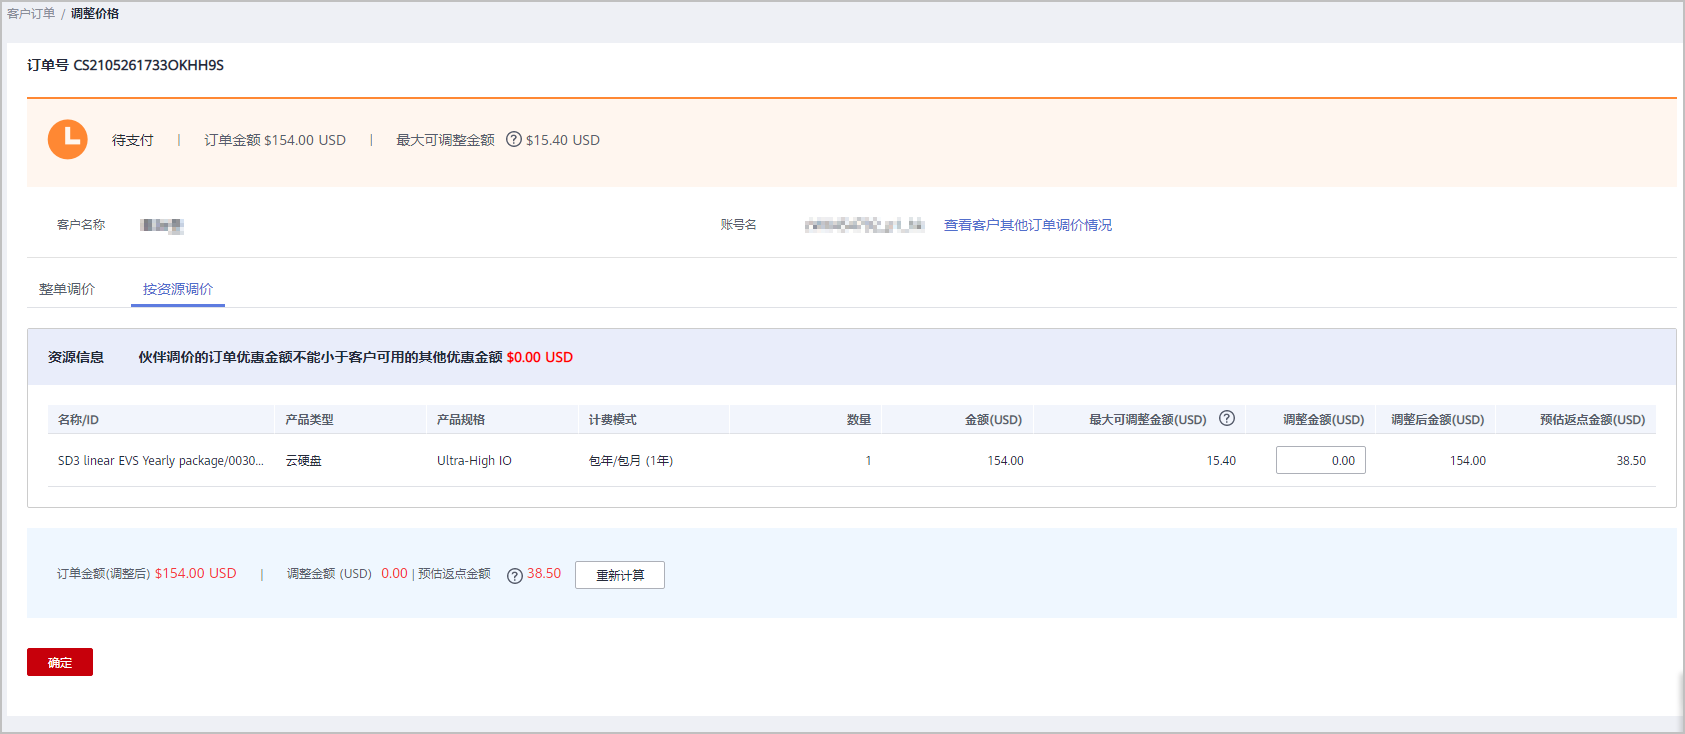This screenshot has width=1685, height=734.
Task: Click help icon beside 最大可调整金额 in order summary
Action: pyautogui.click(x=514, y=140)
